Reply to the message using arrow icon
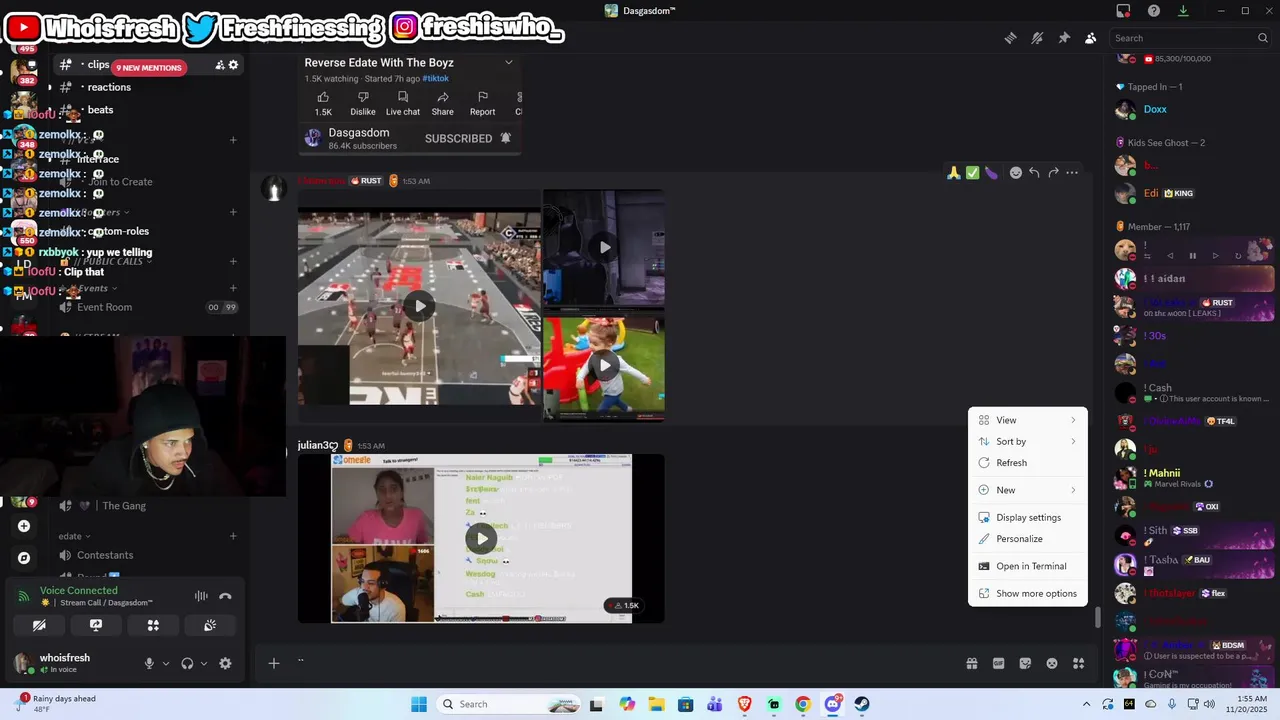1280x720 pixels. (x=1034, y=173)
